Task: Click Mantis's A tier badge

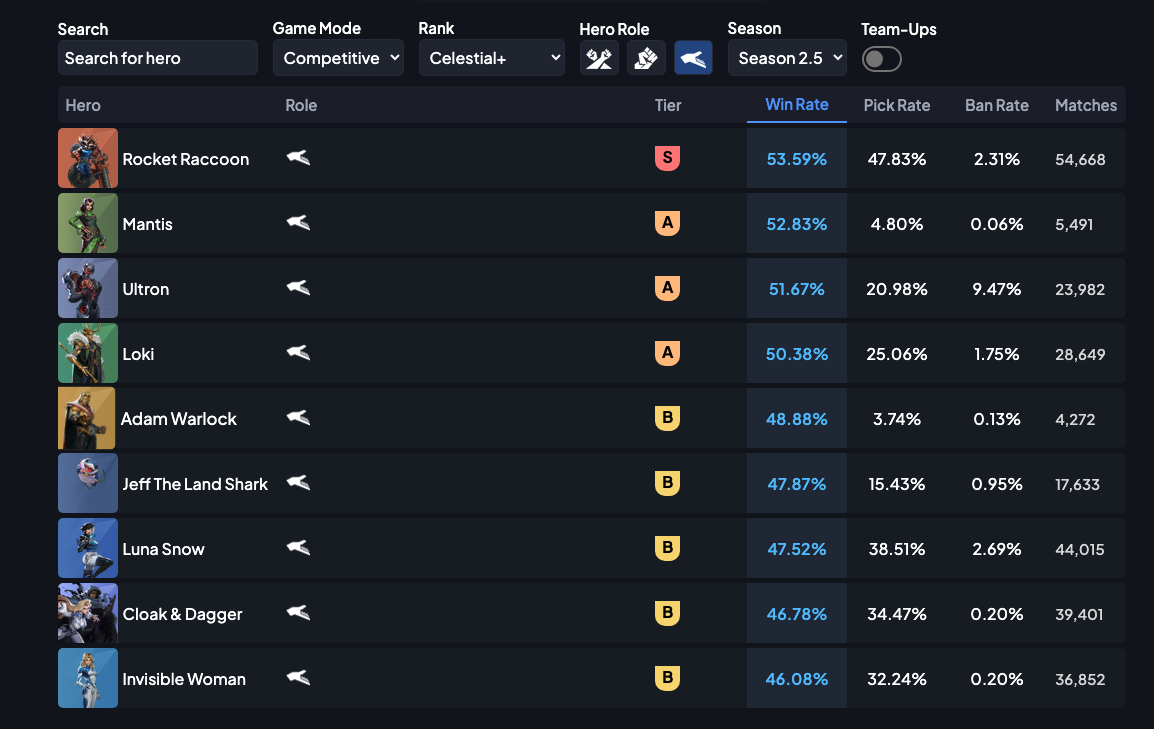Action: pos(668,222)
